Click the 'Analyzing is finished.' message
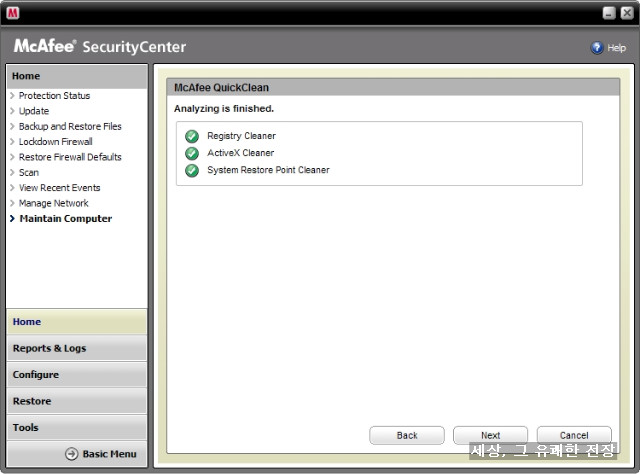This screenshot has height=474, width=640. coord(224,109)
